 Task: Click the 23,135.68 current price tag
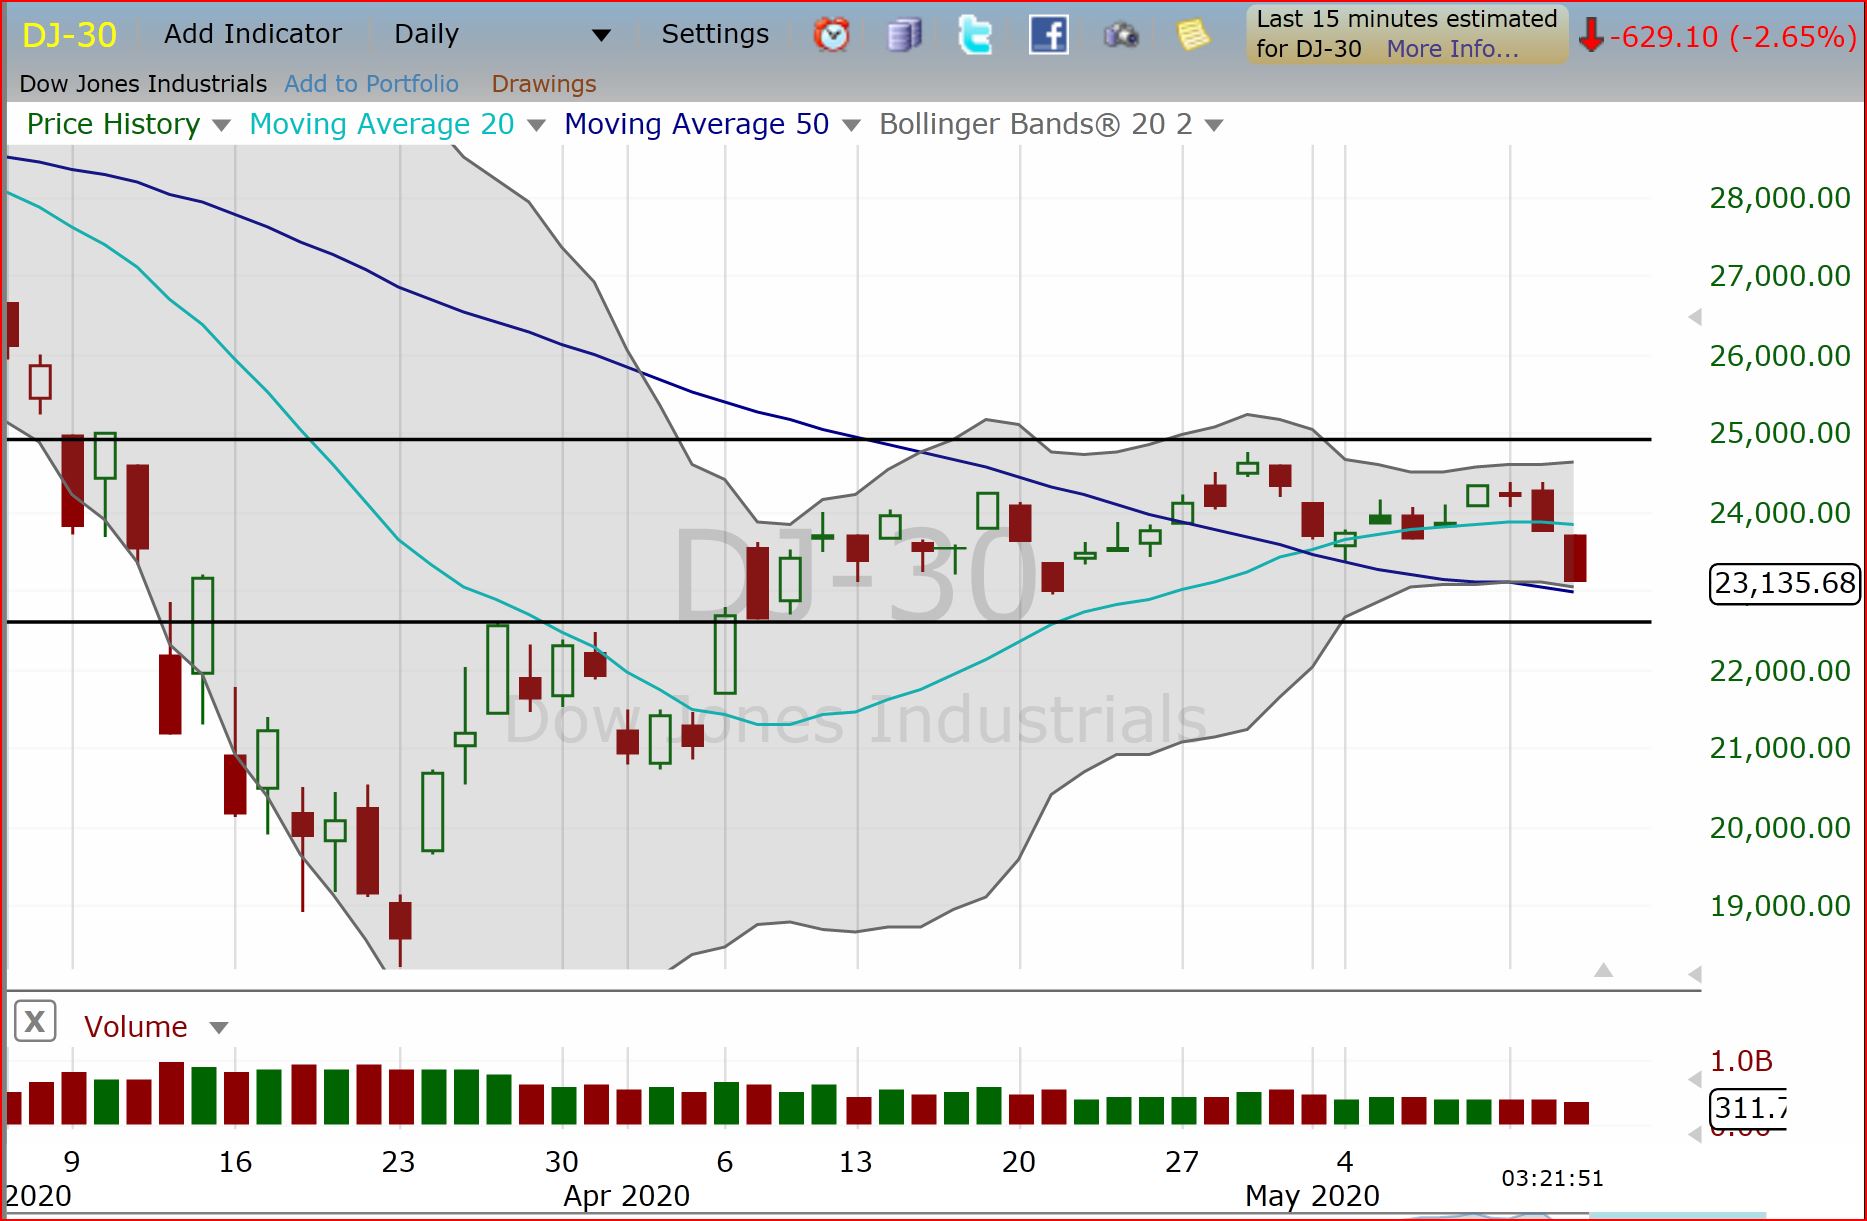click(1785, 583)
